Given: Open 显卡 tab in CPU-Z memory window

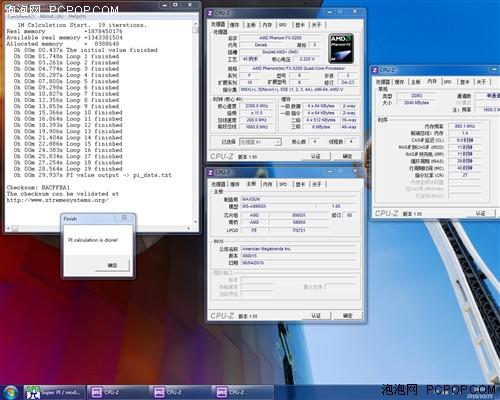Looking at the screenshot, I should [x=465, y=82].
